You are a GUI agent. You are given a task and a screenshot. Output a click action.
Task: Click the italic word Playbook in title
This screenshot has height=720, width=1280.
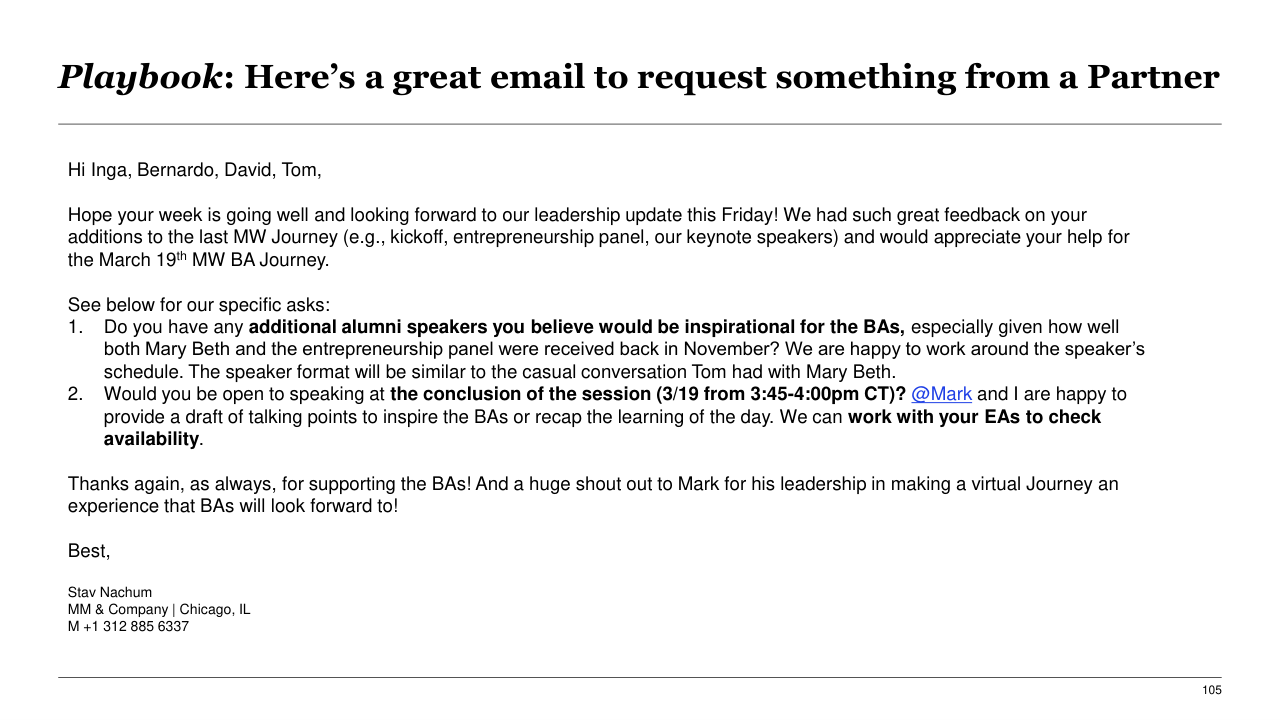click(139, 77)
